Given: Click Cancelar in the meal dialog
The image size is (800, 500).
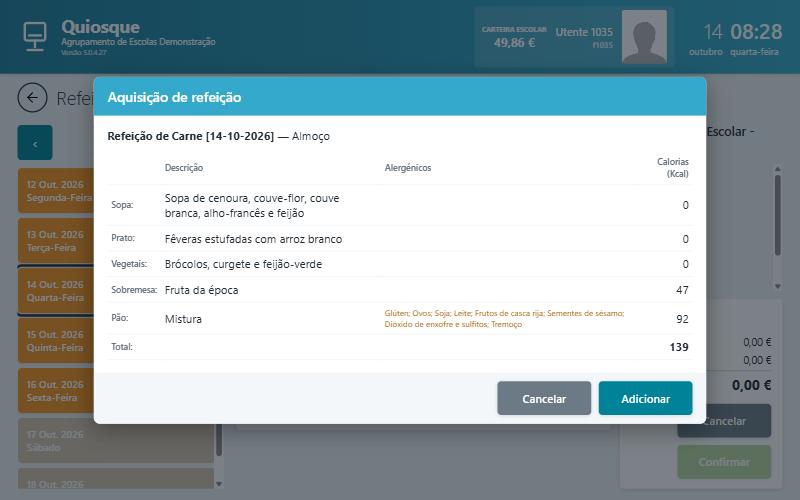Looking at the screenshot, I should coord(544,398).
